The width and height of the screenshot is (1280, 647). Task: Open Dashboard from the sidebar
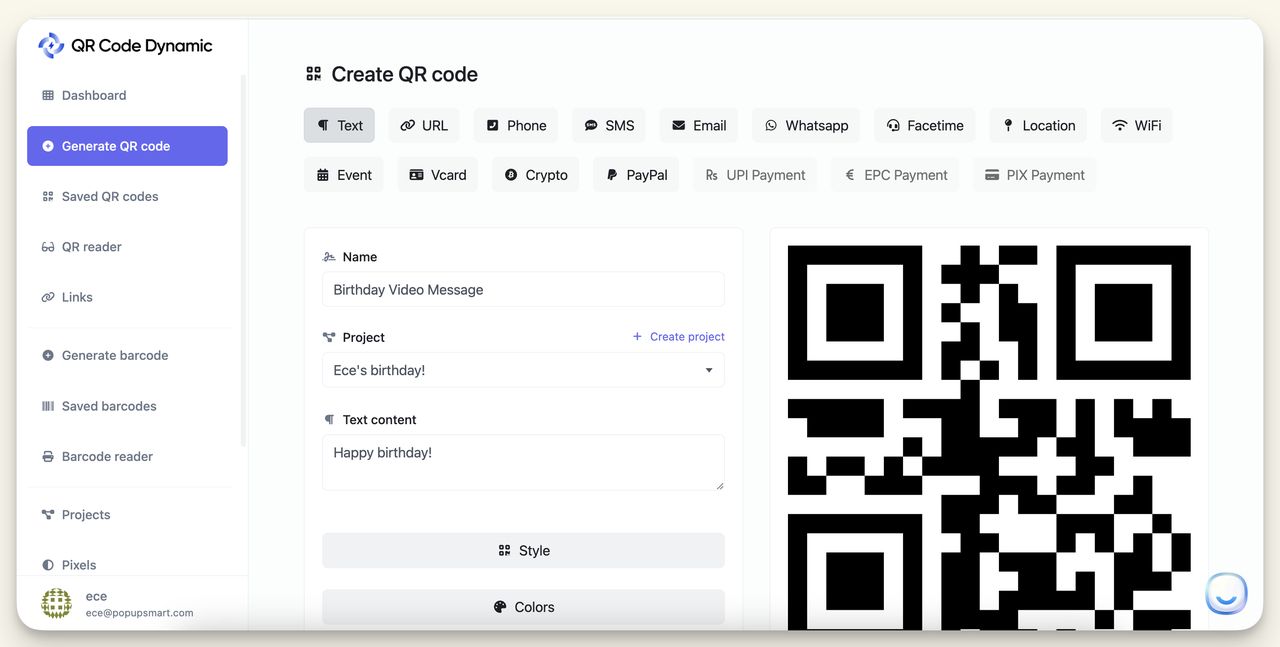[127, 96]
